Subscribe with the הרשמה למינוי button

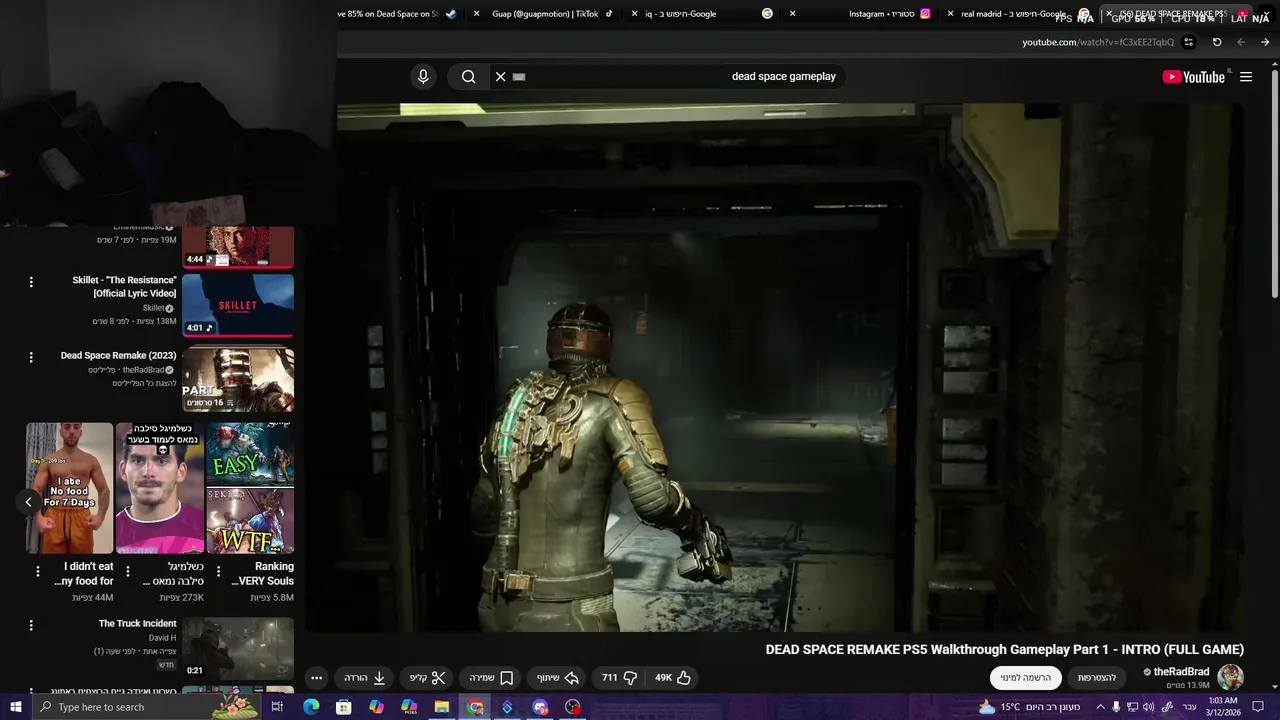pyautogui.click(x=1026, y=678)
